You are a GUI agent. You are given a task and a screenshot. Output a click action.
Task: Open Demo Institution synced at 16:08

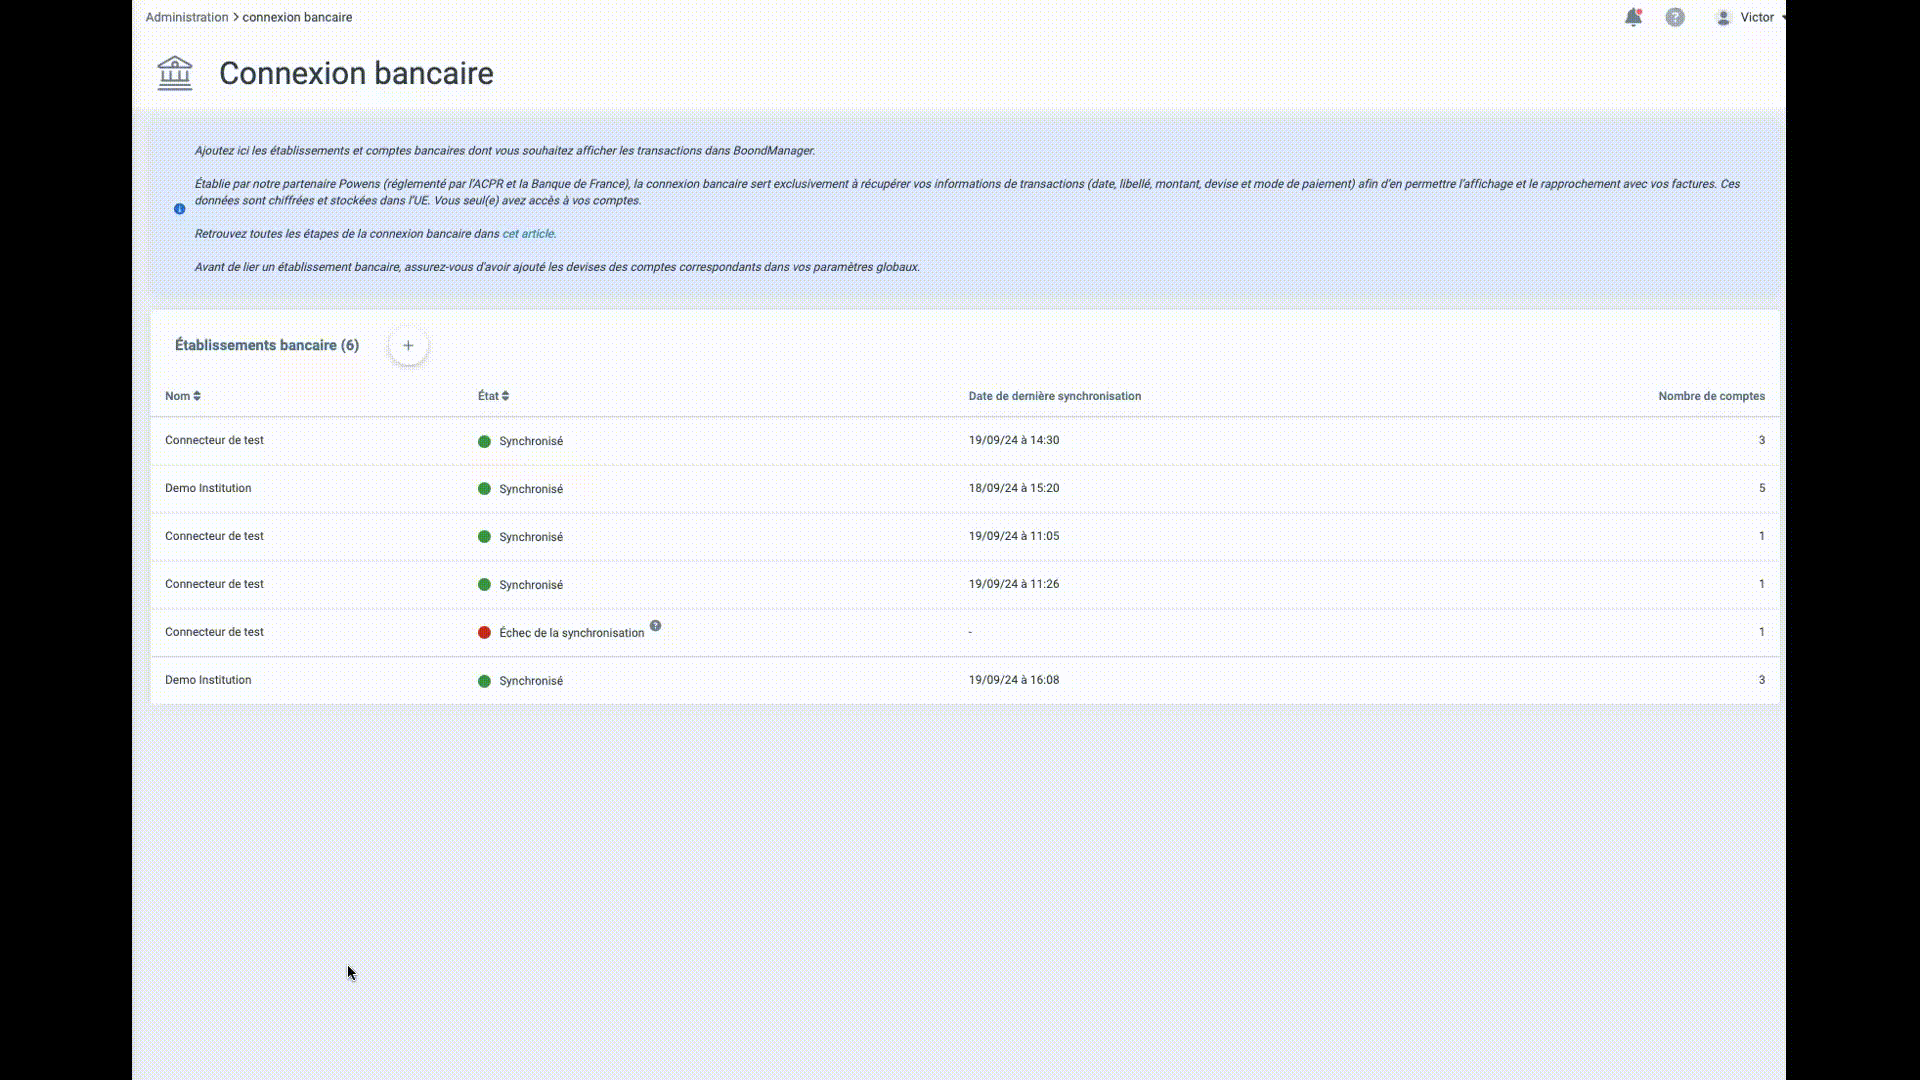(x=208, y=680)
